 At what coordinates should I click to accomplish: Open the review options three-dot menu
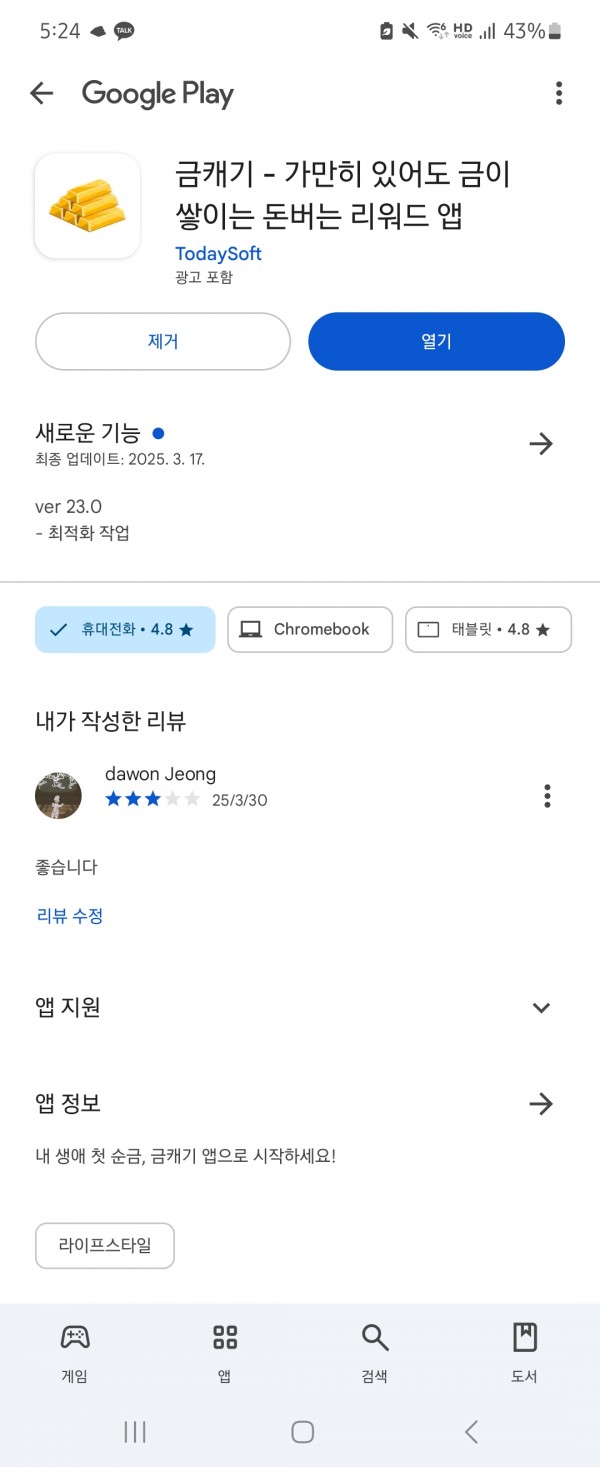[547, 796]
